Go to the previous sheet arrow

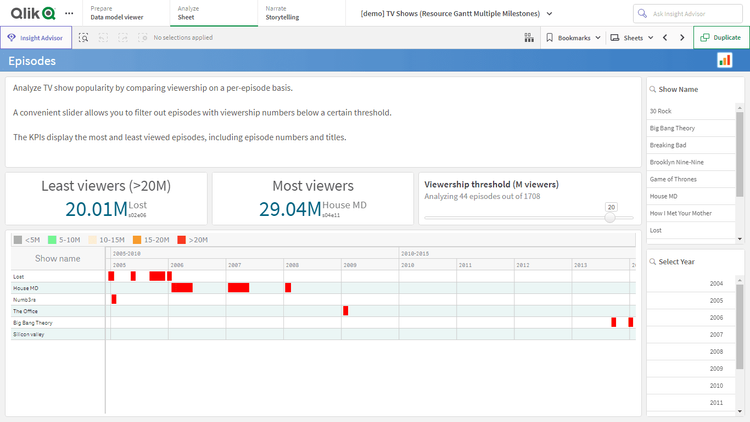[666, 37]
